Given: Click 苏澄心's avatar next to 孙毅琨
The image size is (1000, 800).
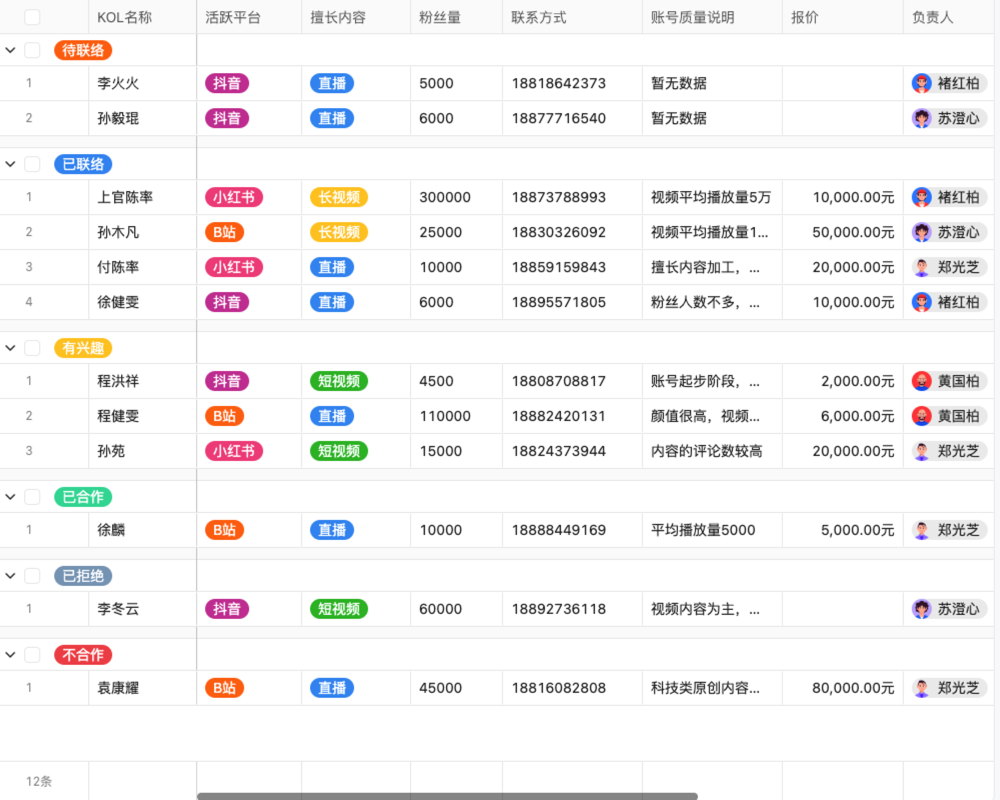Looking at the screenshot, I should pyautogui.click(x=922, y=118).
